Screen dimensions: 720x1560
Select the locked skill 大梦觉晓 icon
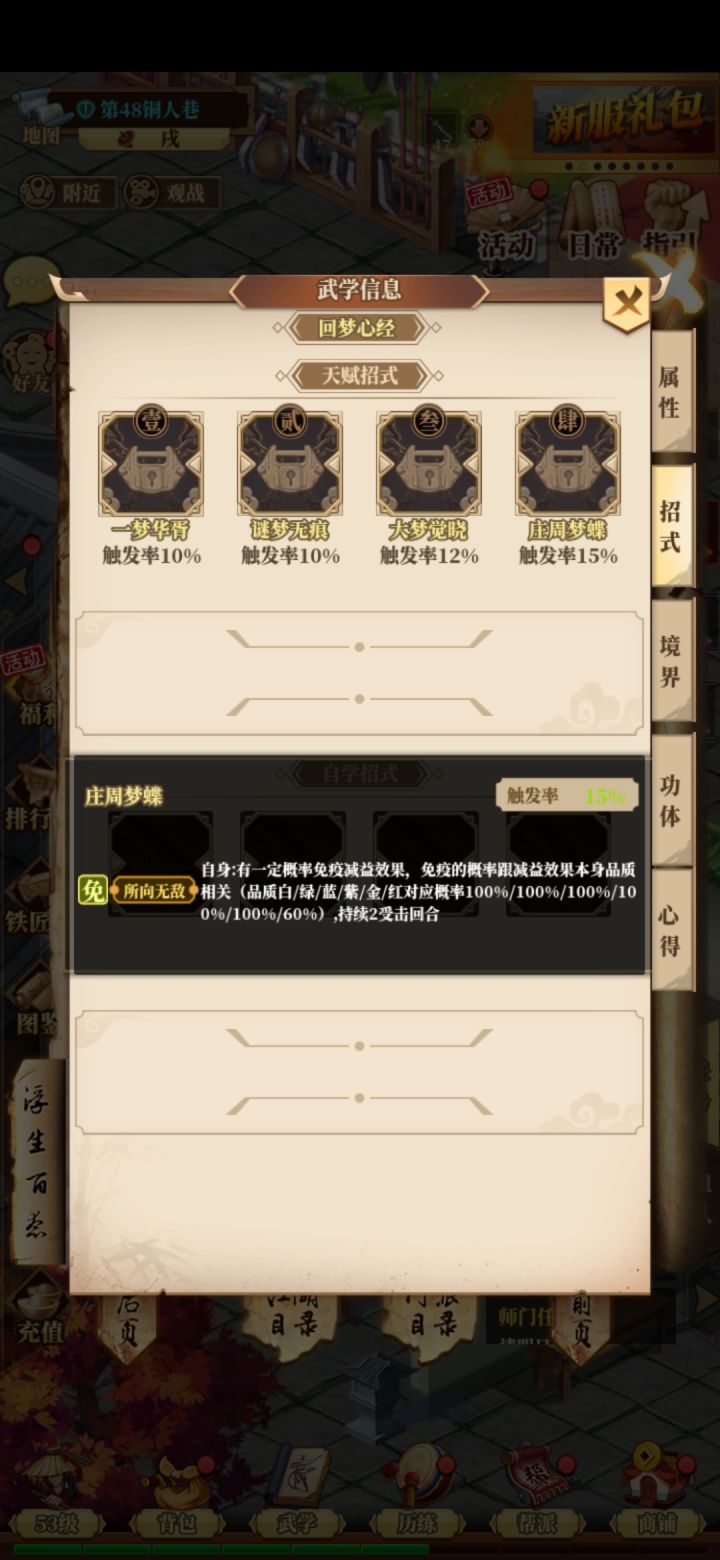pyautogui.click(x=429, y=461)
